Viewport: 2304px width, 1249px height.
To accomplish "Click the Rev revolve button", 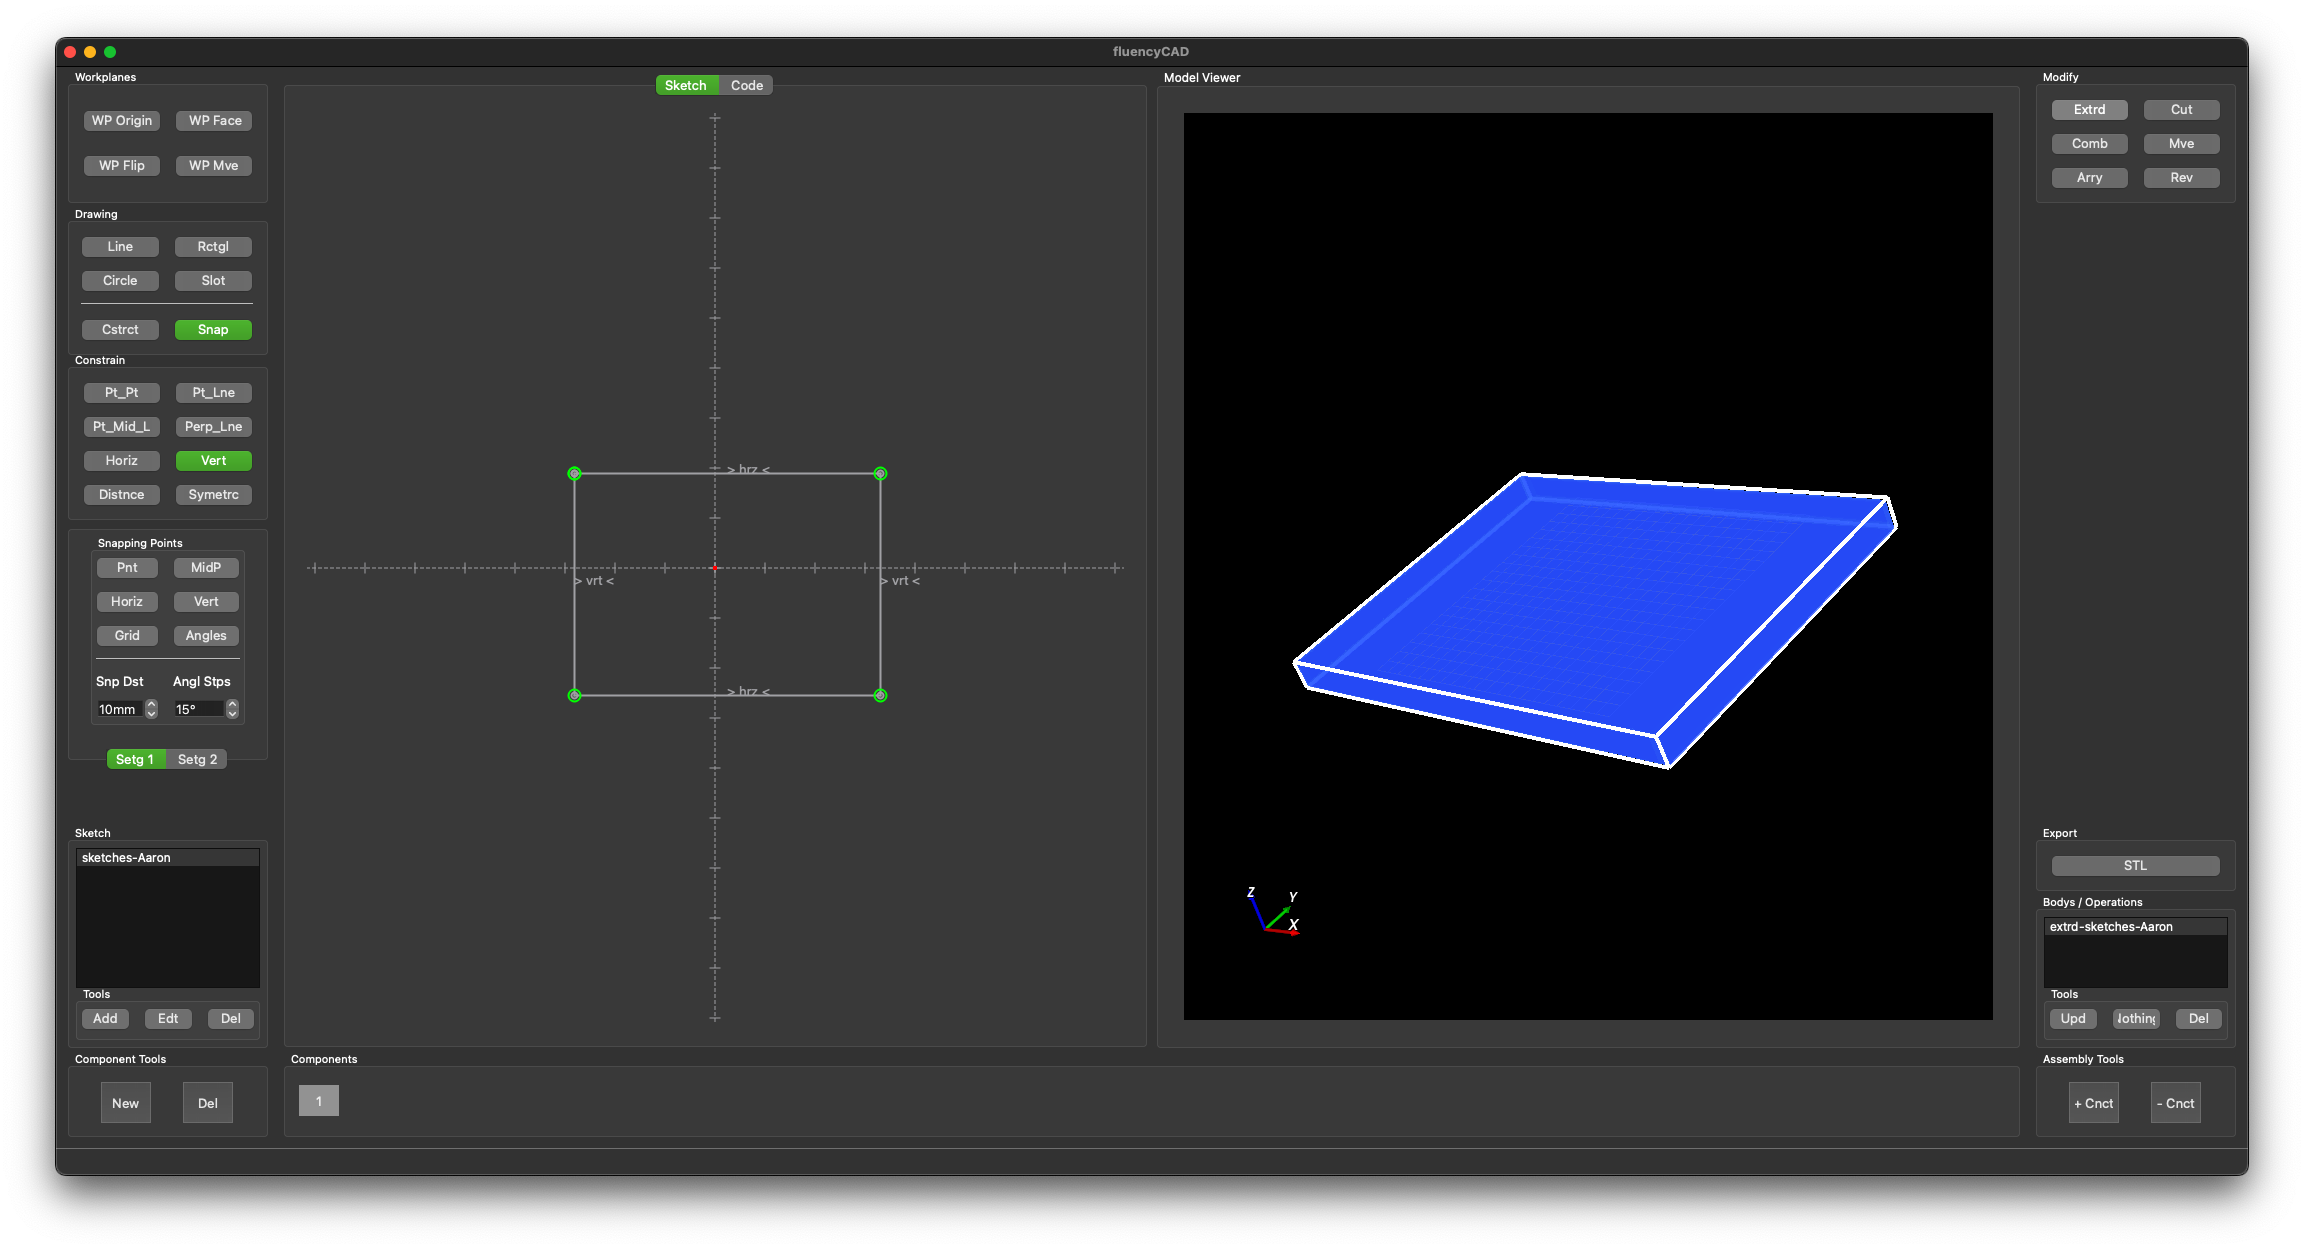I will click(2181, 178).
